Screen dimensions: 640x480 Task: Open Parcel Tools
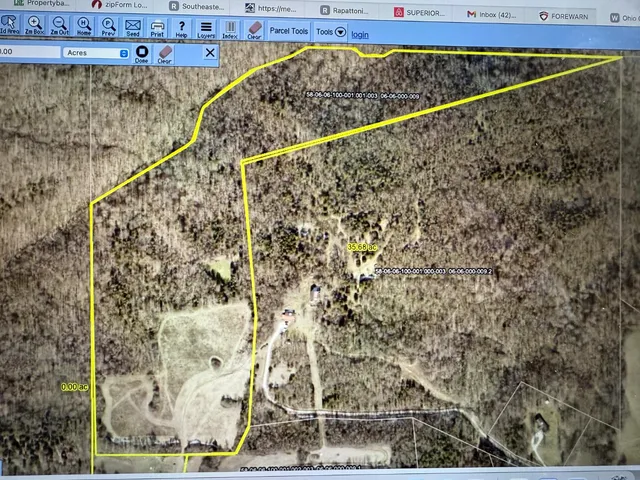[289, 31]
